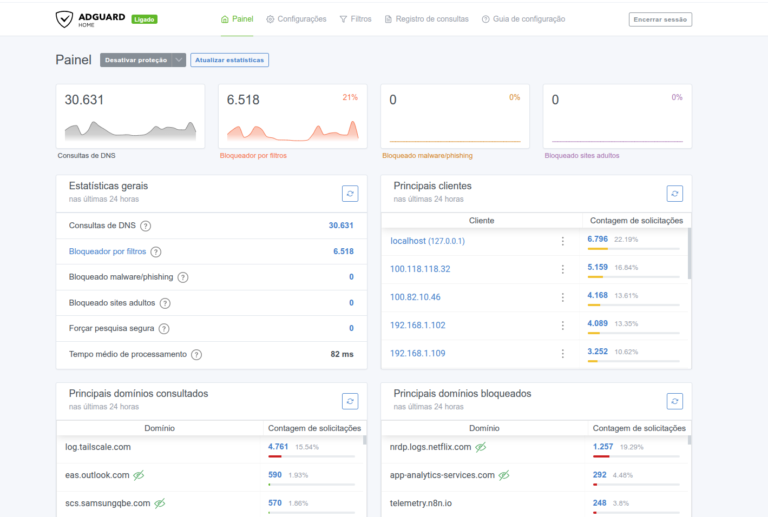The image size is (768, 517).
Task: Refresh the Principais domínios consultados panel
Action: tap(350, 401)
